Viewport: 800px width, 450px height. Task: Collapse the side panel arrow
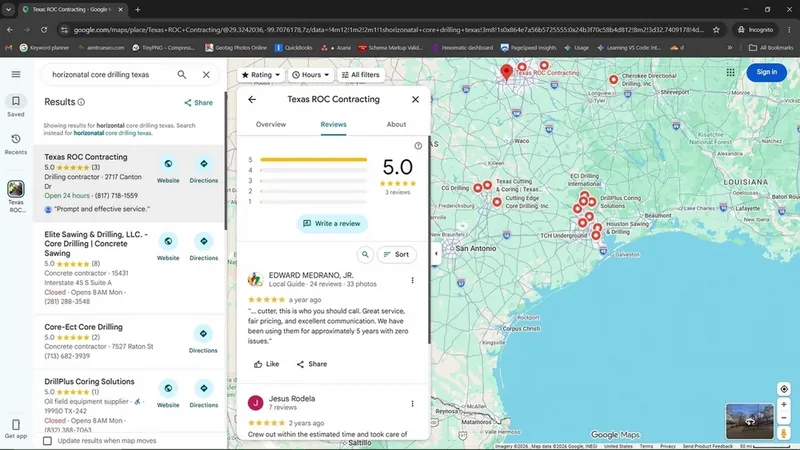click(436, 254)
